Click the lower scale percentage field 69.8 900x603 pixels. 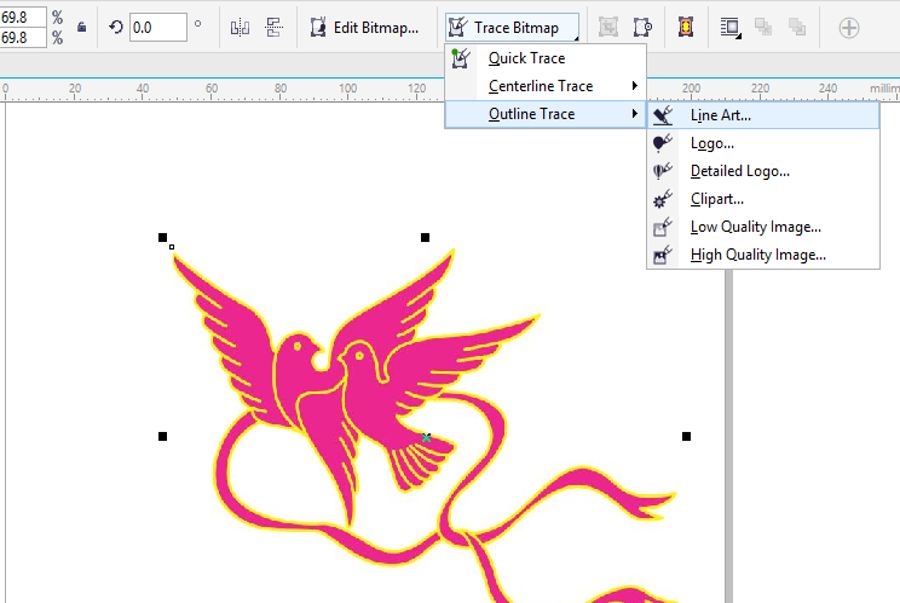[22, 37]
